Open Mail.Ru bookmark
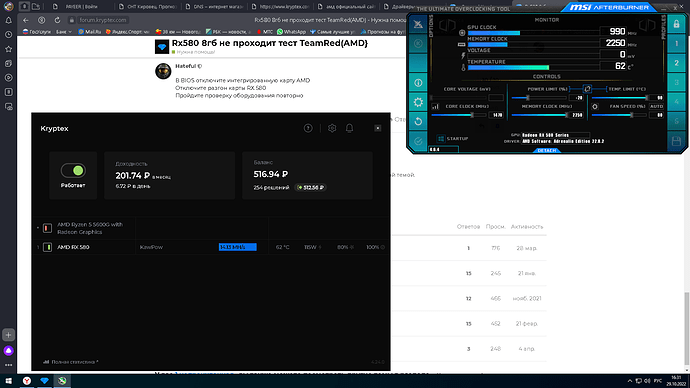This screenshot has height=388, width=690. [x=89, y=32]
